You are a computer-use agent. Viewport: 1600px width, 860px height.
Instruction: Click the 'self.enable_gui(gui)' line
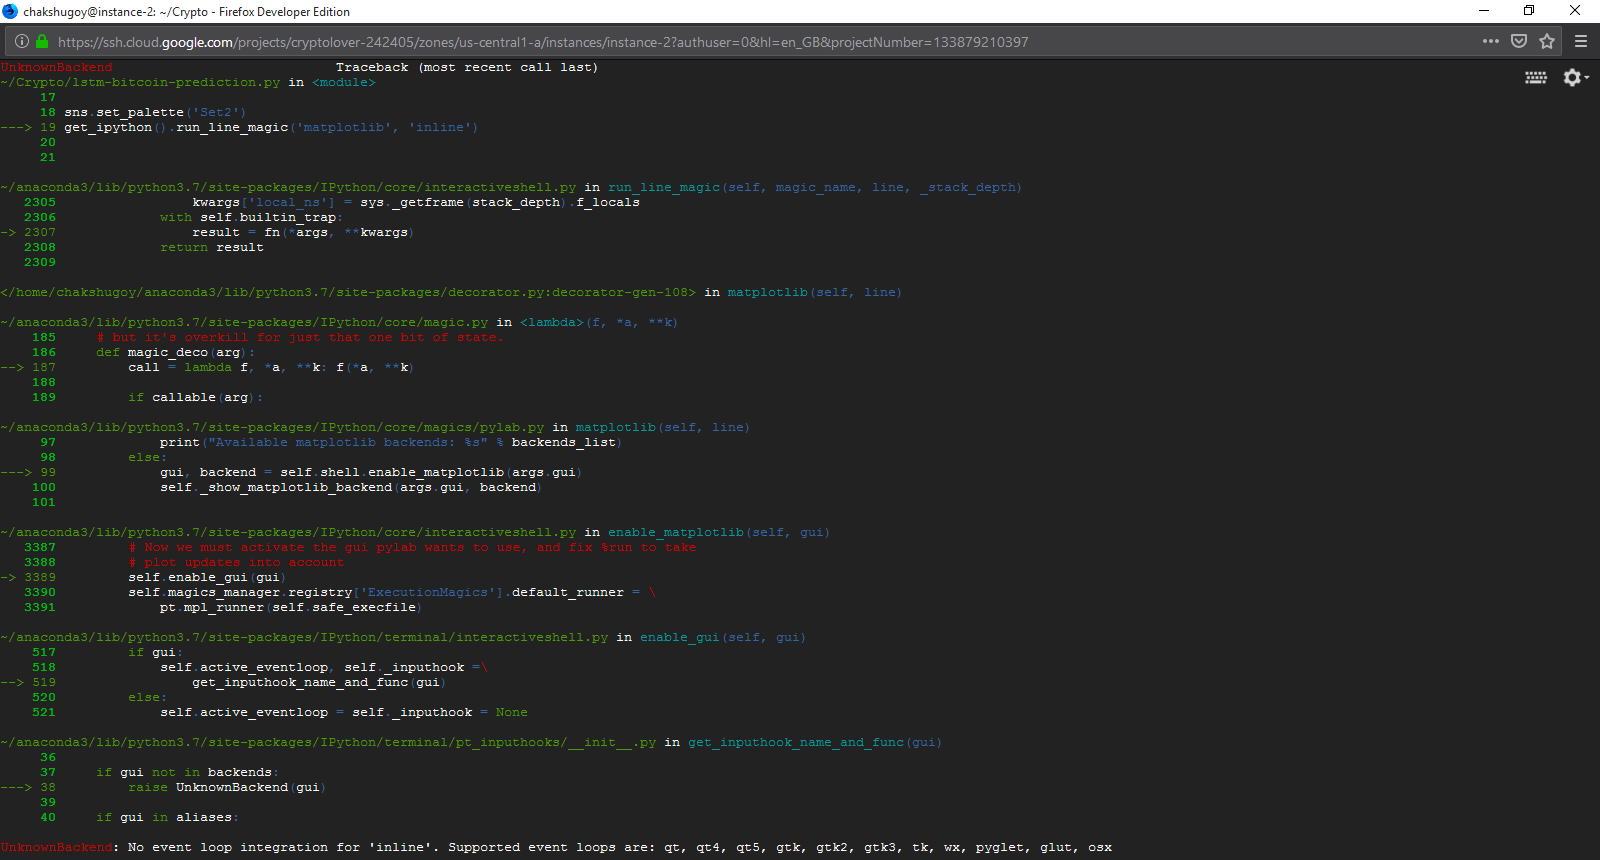[x=208, y=577]
